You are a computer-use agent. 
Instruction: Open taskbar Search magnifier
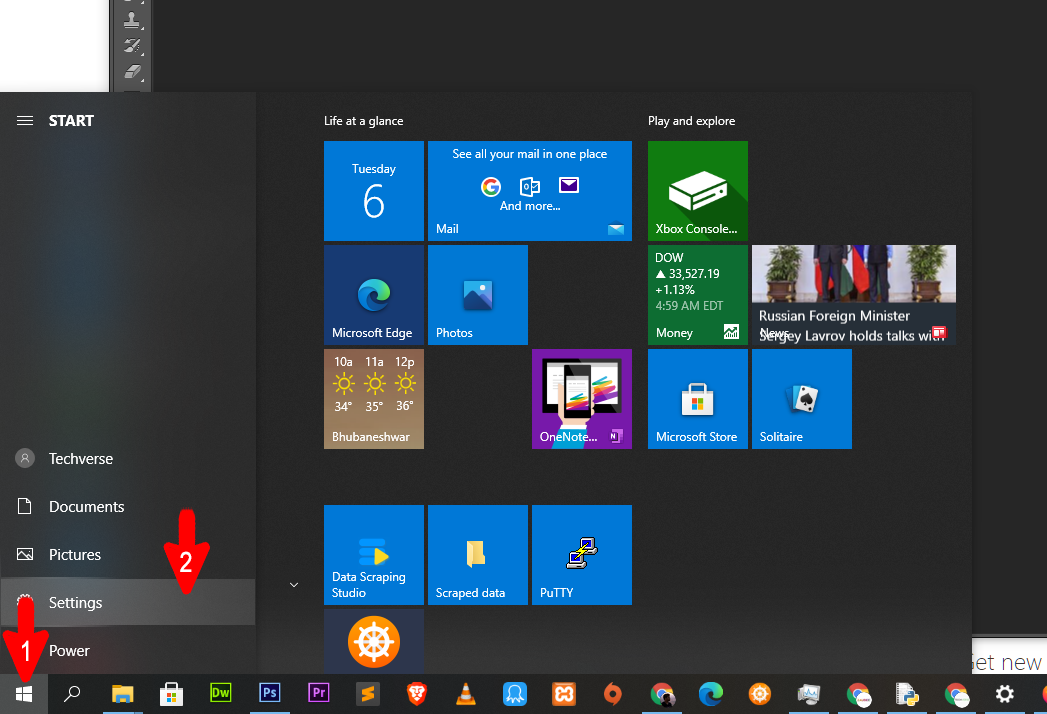pos(72,694)
